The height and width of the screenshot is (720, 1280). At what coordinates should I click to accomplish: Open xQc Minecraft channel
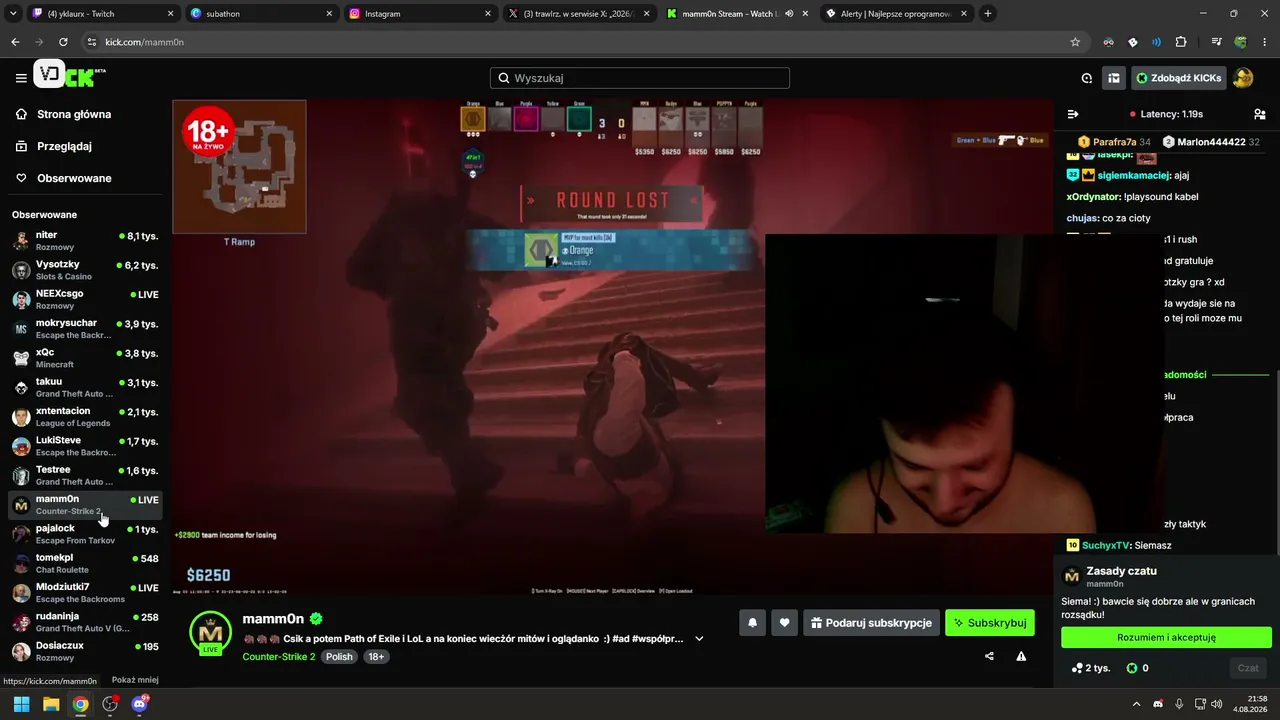[x=85, y=358]
